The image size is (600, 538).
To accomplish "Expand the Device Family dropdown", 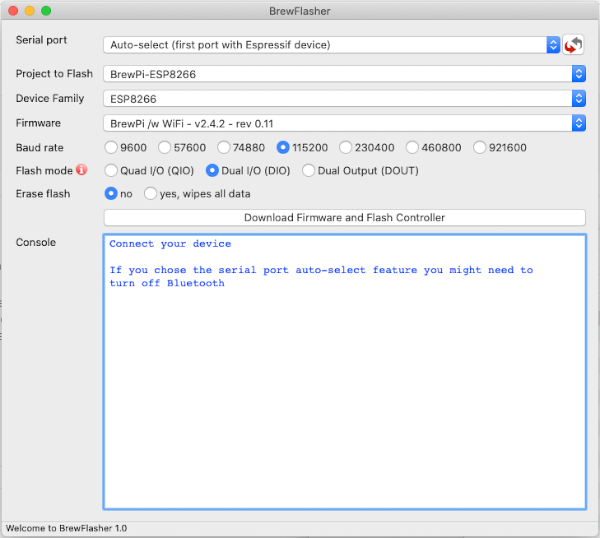I will point(344,99).
